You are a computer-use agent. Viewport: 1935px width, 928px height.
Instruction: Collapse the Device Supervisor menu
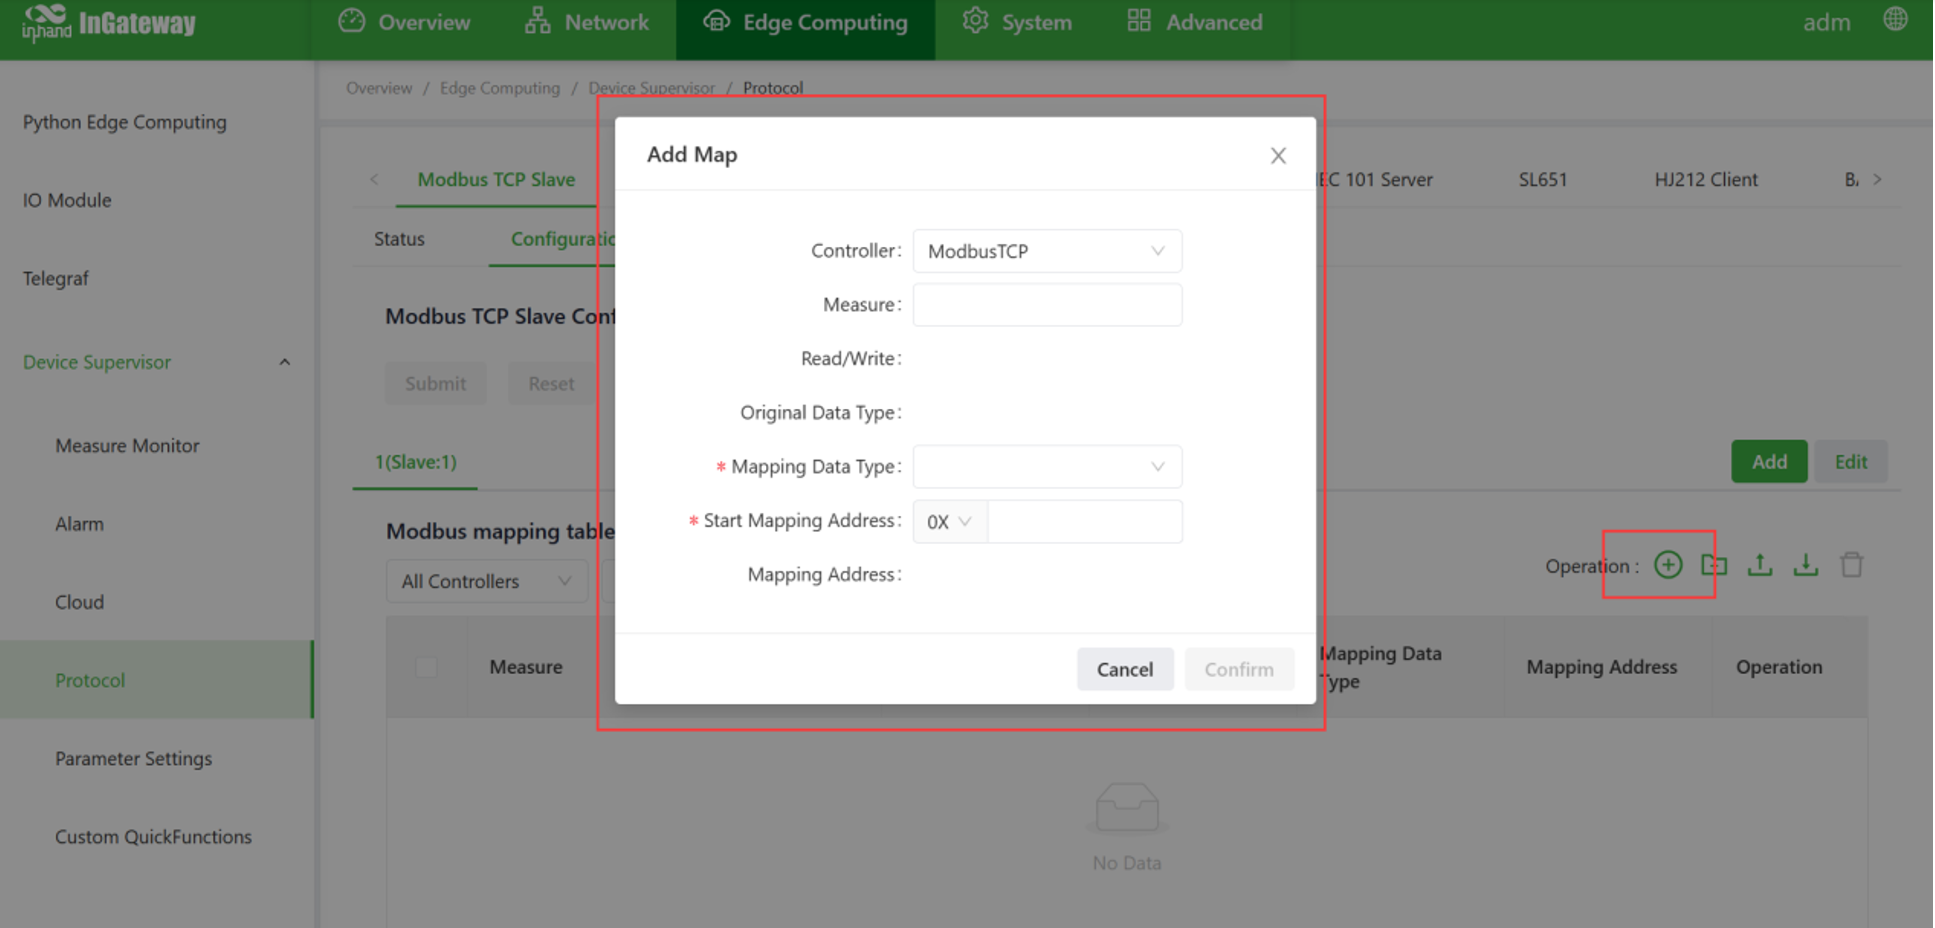284,362
